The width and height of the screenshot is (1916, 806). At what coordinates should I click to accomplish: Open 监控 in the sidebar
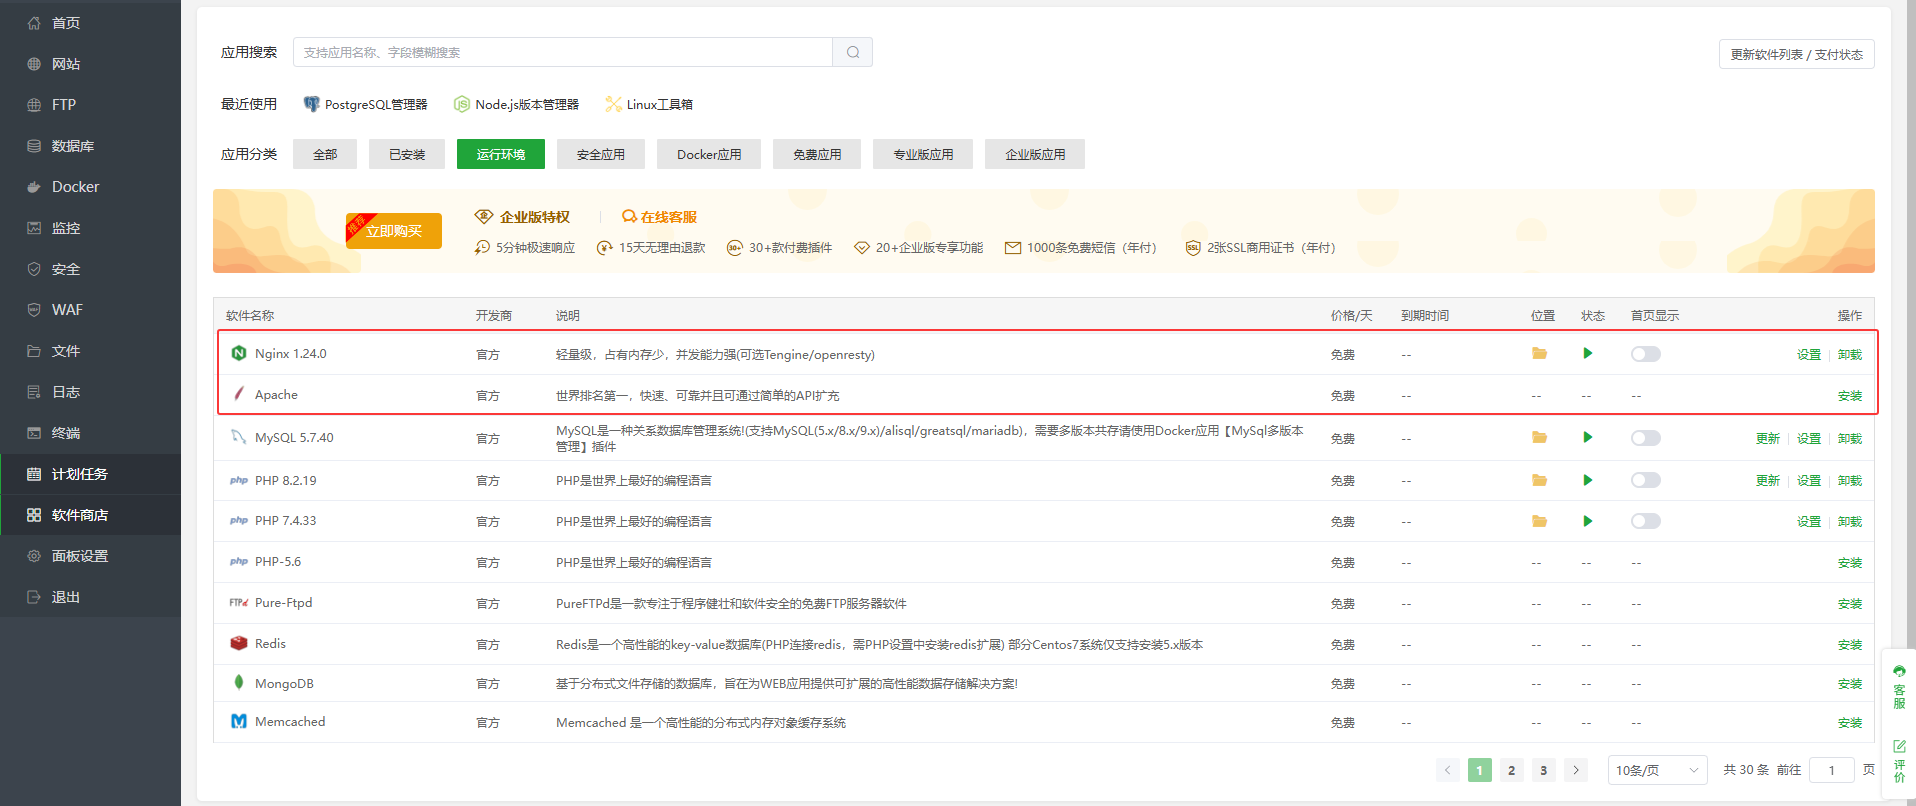[x=90, y=228]
